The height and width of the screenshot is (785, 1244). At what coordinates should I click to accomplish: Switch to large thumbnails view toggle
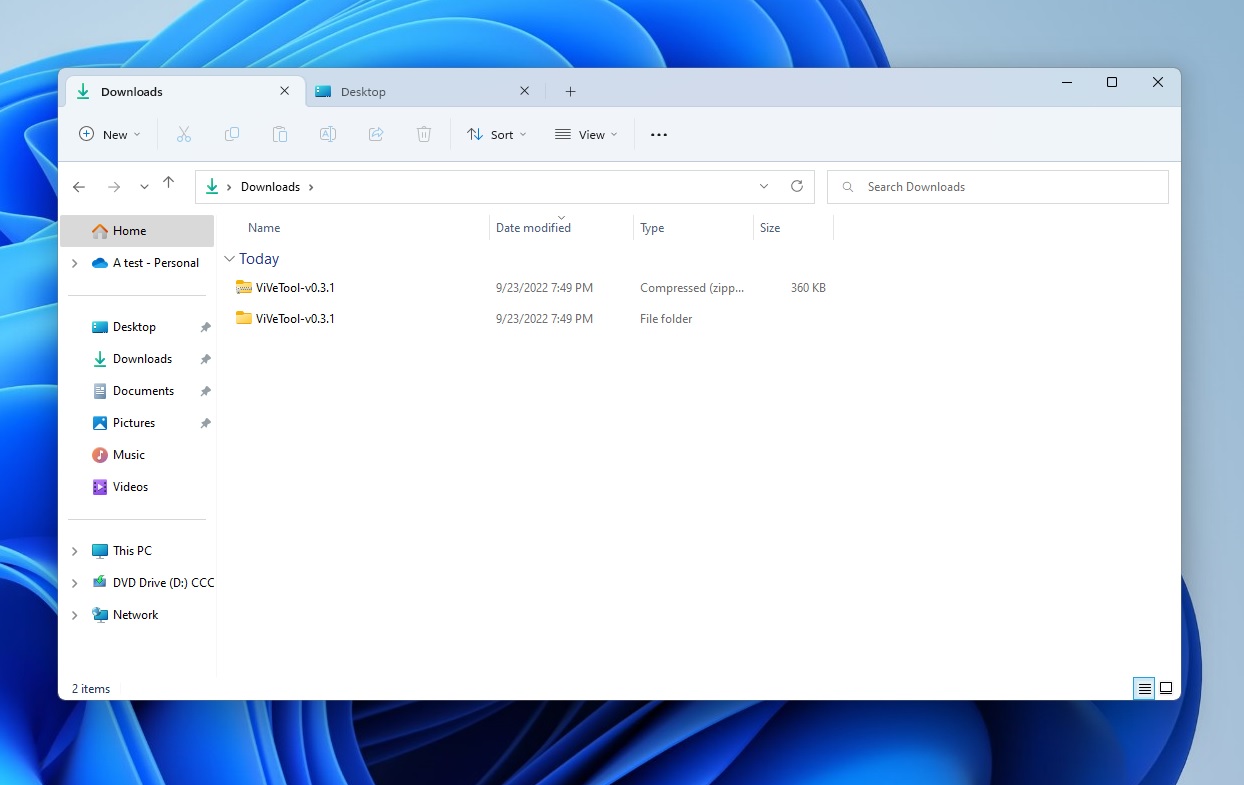click(x=1166, y=688)
